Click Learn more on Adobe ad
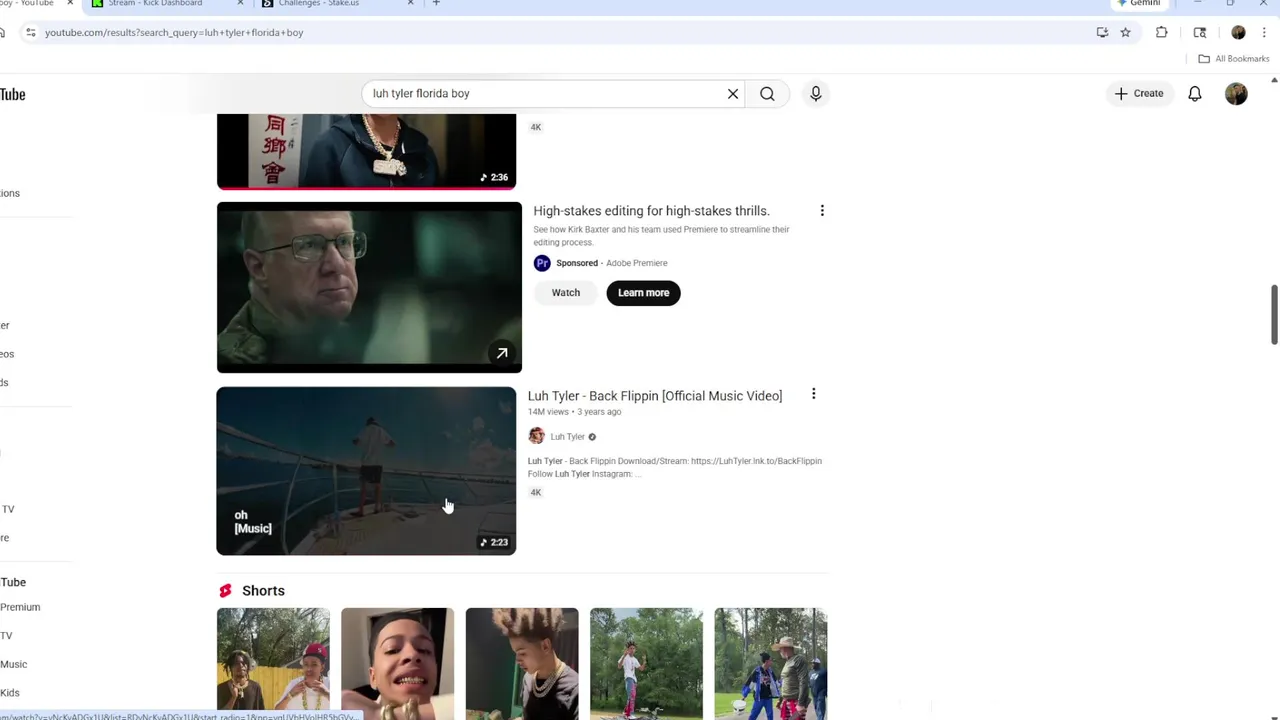The width and height of the screenshot is (1280, 720). (x=643, y=293)
